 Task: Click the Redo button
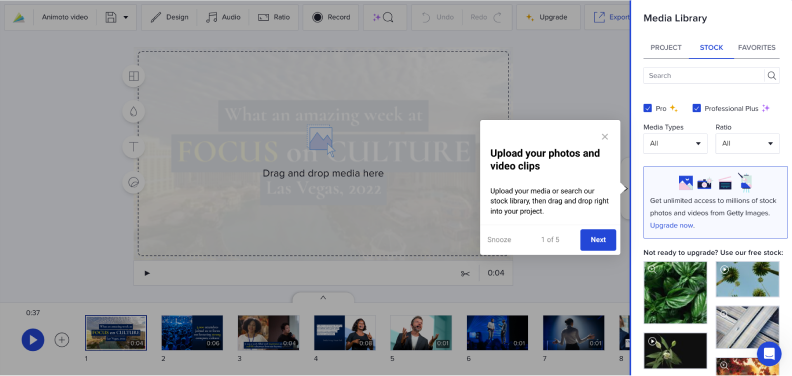[x=486, y=17]
